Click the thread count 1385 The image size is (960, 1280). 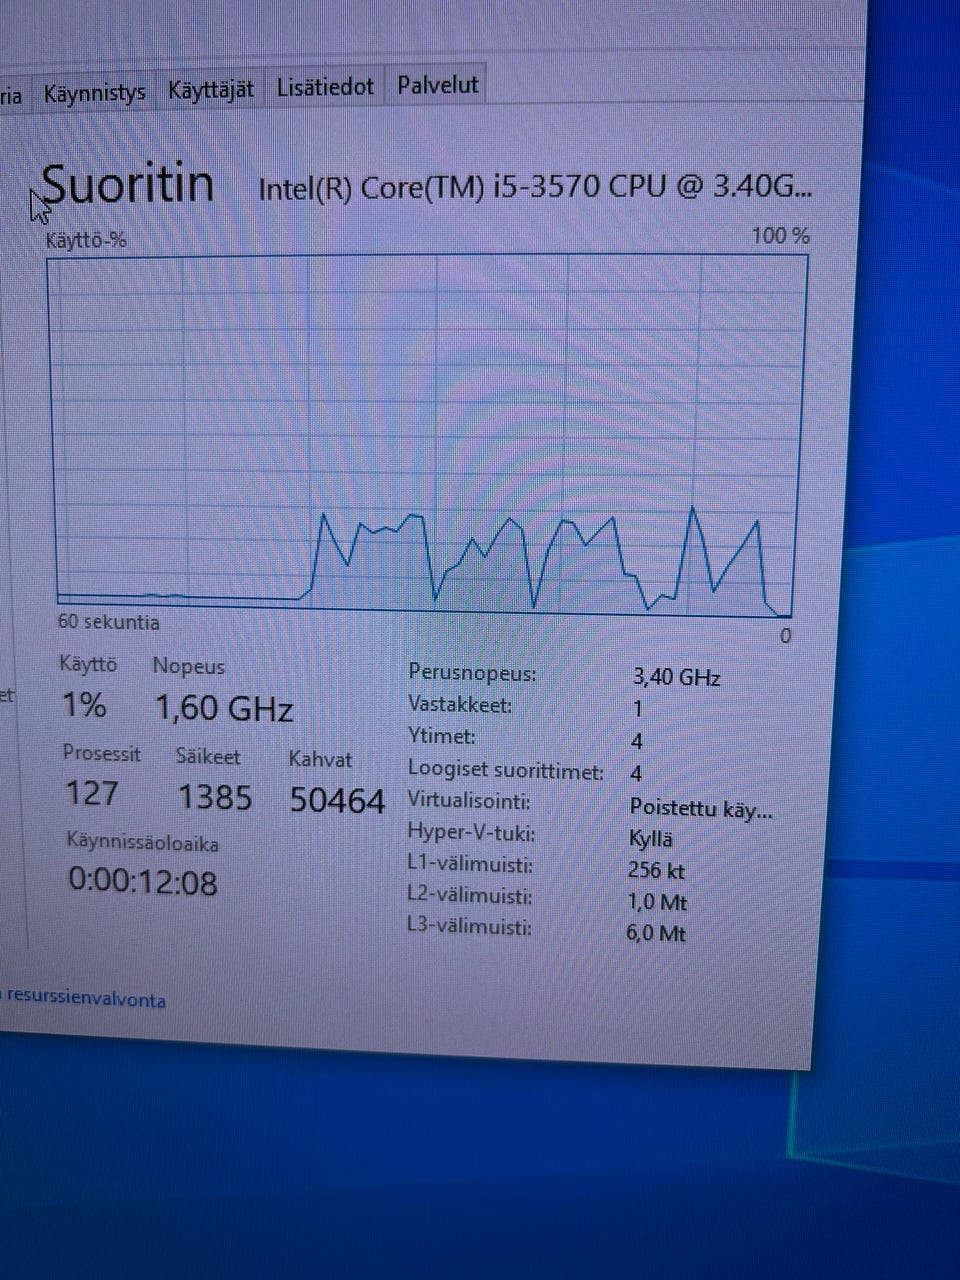[x=215, y=797]
